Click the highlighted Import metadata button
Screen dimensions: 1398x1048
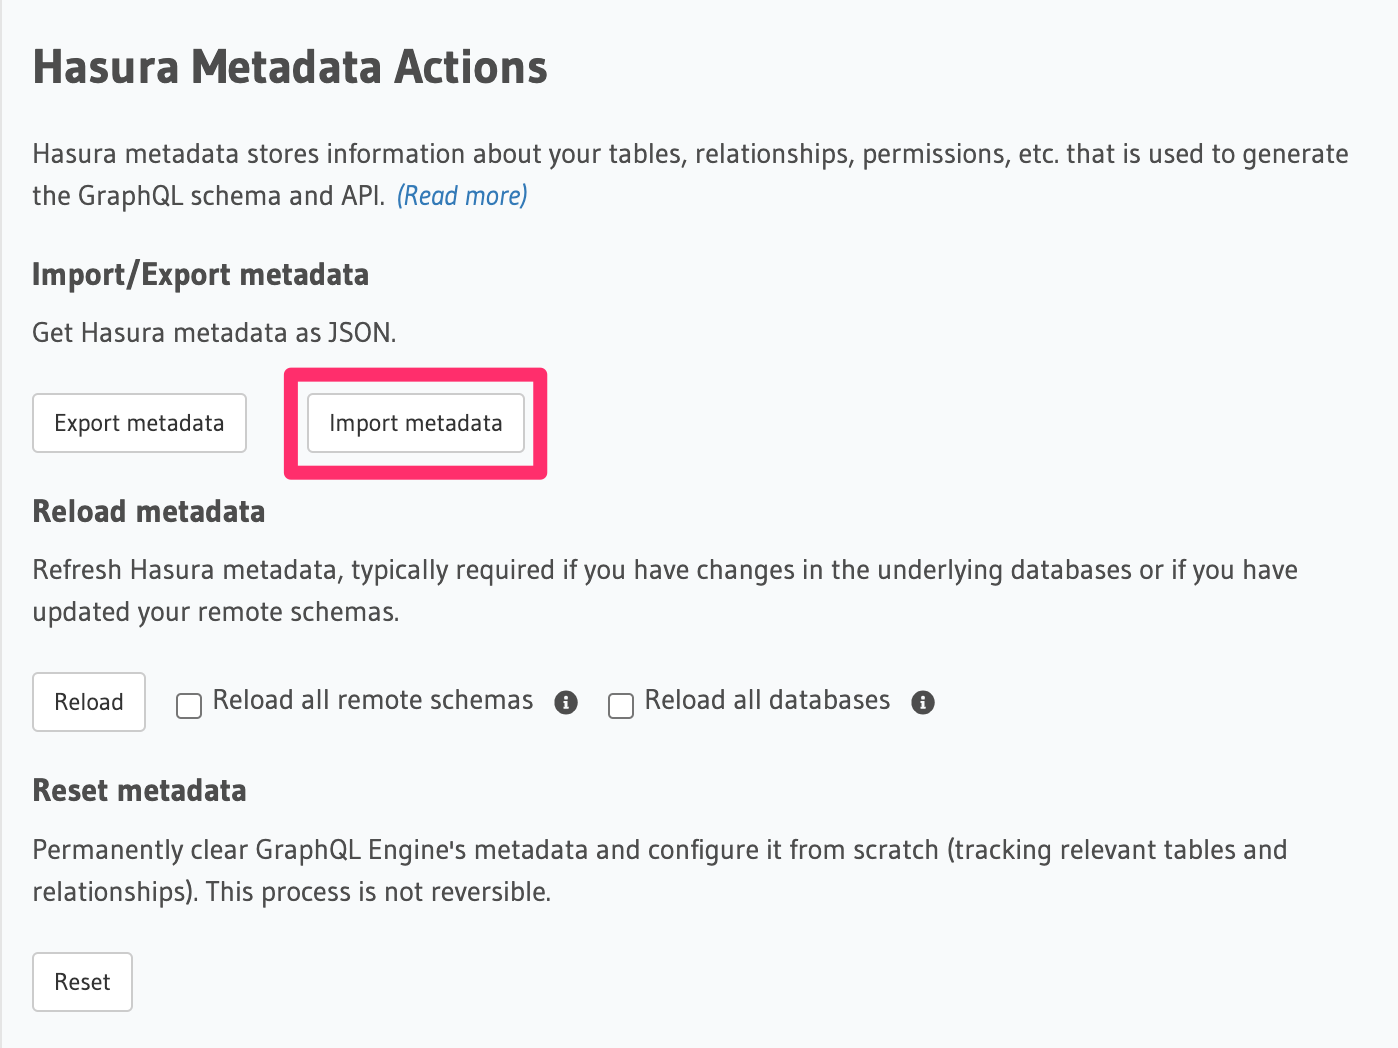(415, 422)
